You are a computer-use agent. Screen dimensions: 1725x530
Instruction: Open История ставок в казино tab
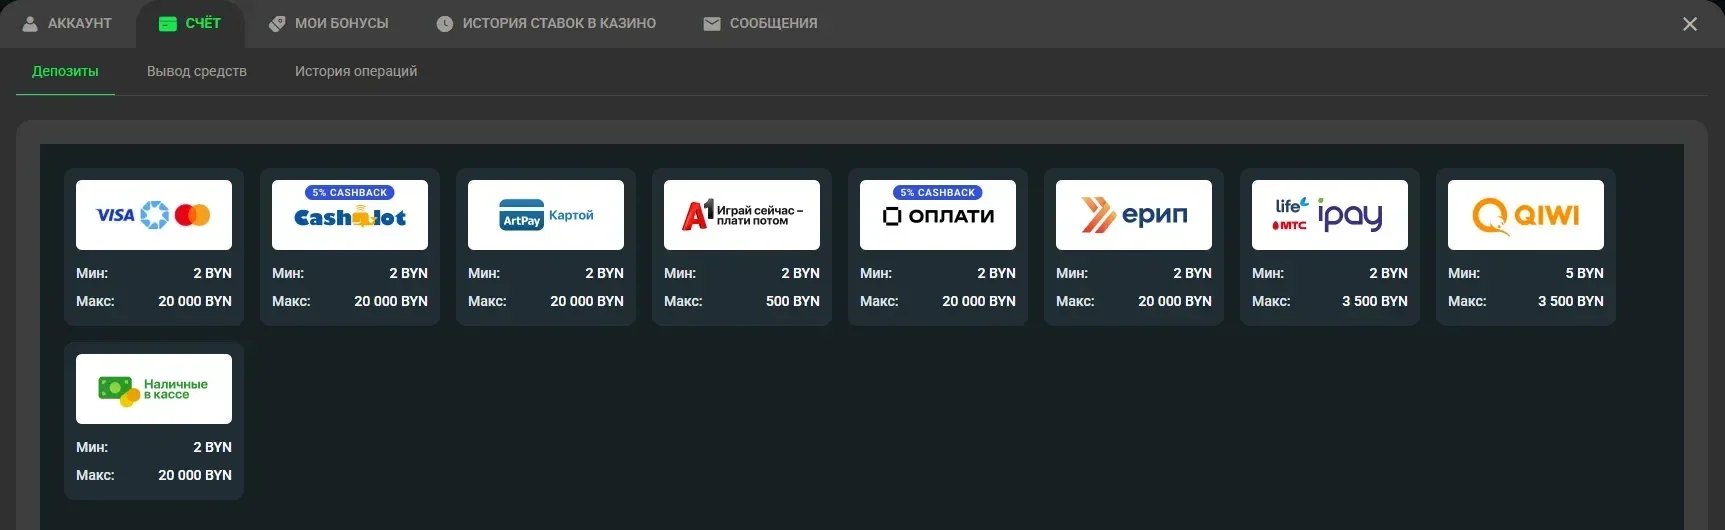click(547, 23)
